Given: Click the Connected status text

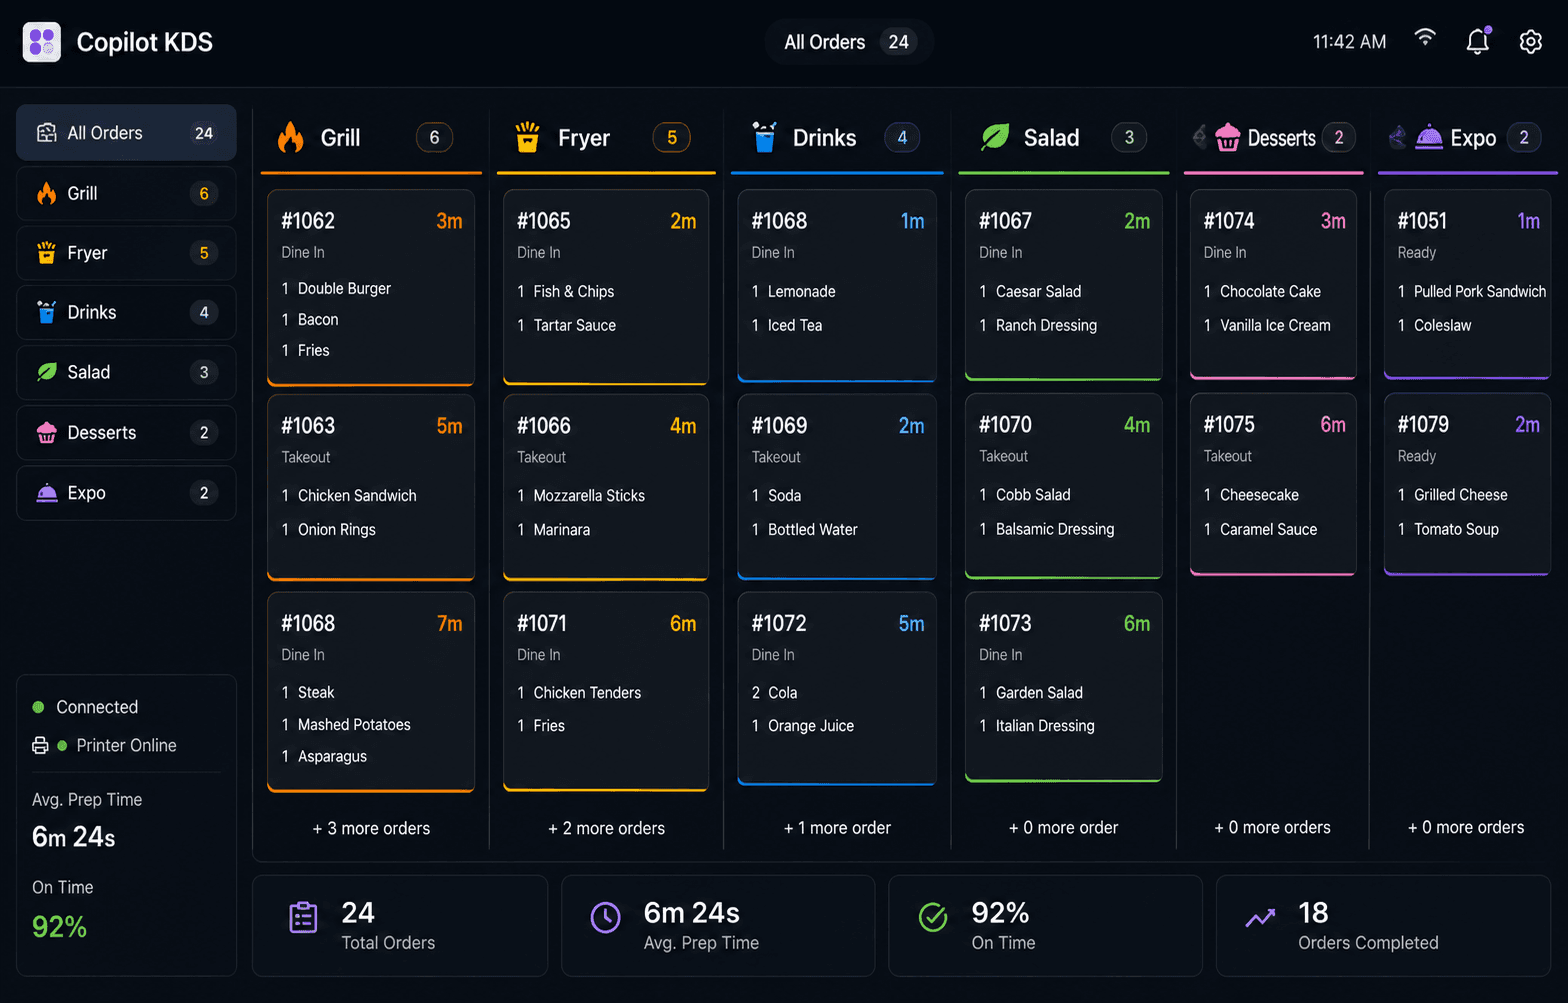Looking at the screenshot, I should point(97,707).
